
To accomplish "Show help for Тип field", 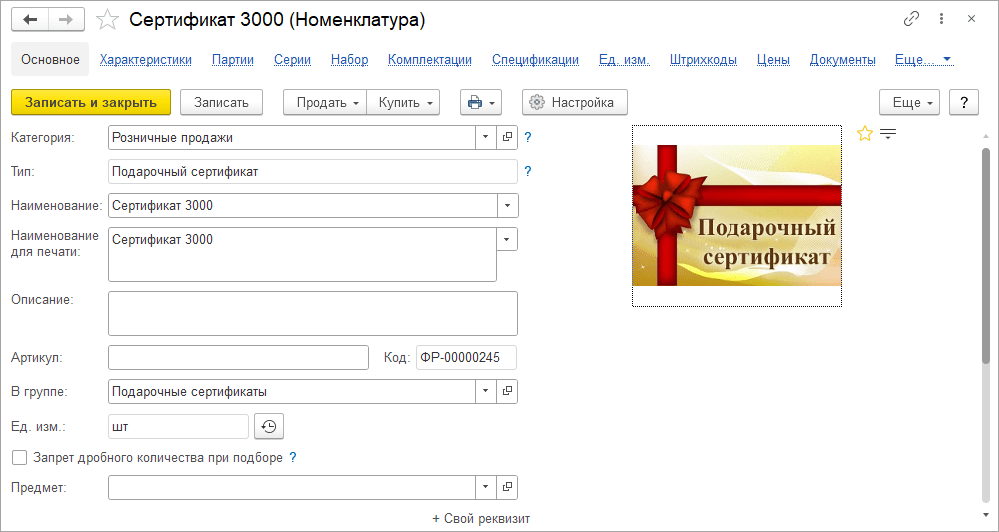I will pos(528,171).
